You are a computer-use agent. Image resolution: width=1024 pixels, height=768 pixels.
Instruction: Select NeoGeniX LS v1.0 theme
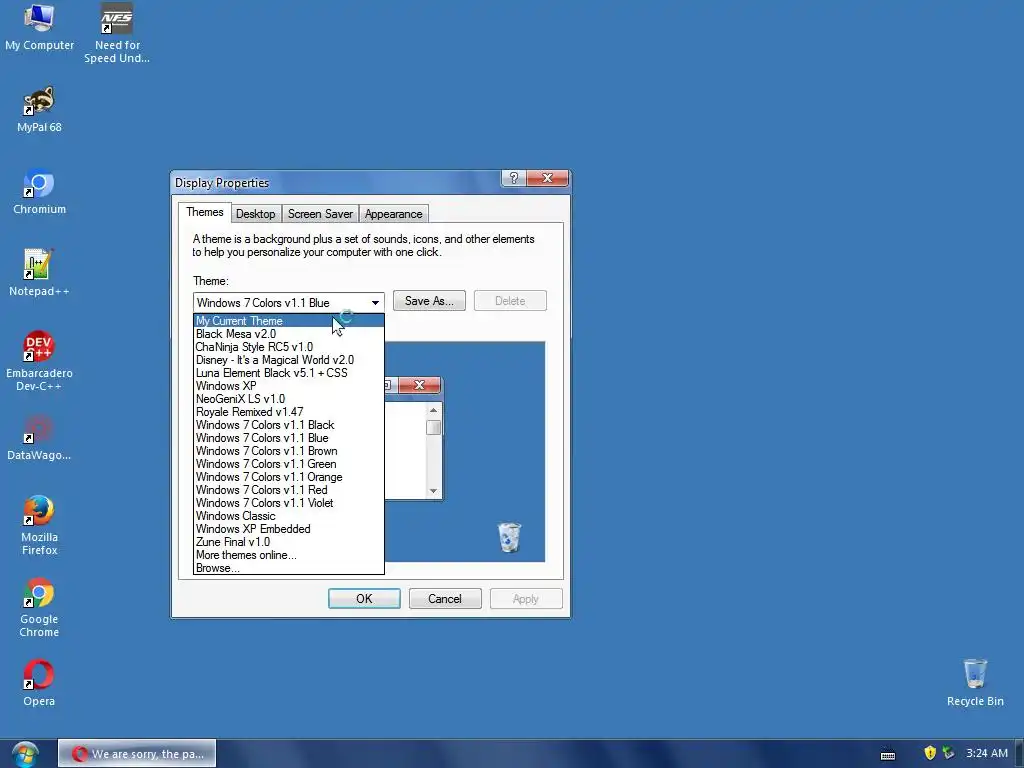point(289,399)
